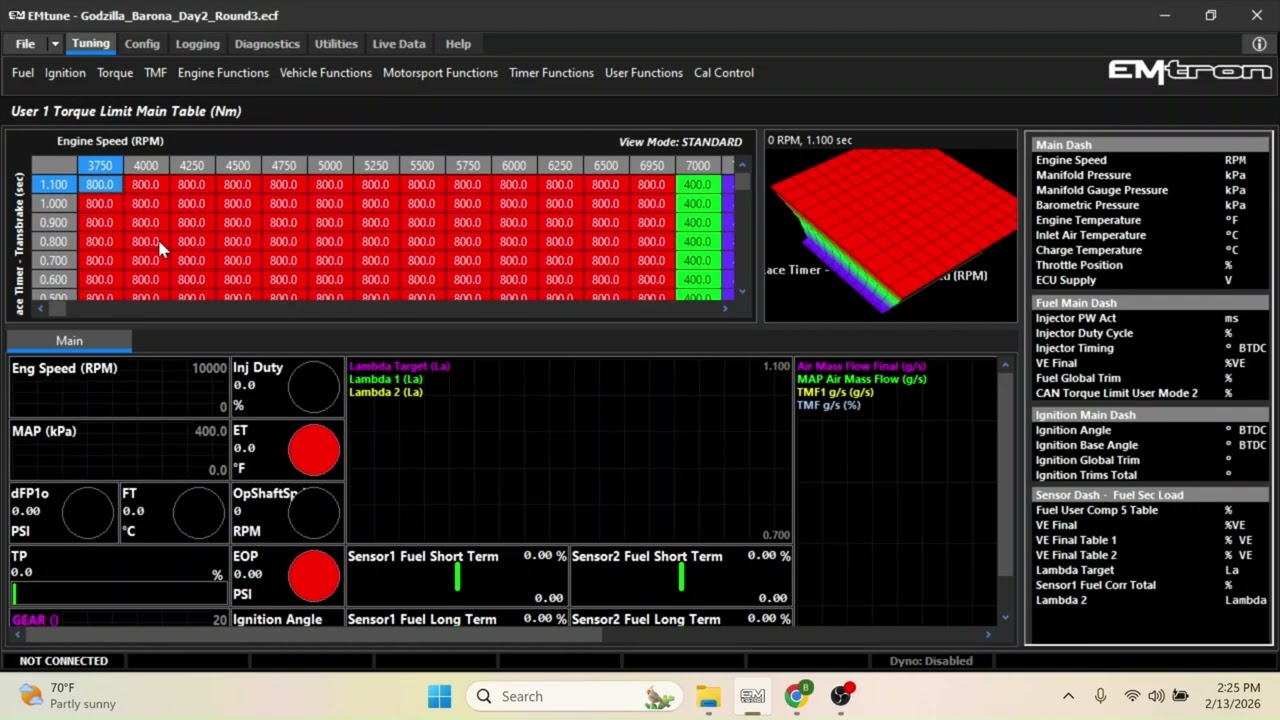Open the TMF submenu
The image size is (1280, 720).
(155, 73)
